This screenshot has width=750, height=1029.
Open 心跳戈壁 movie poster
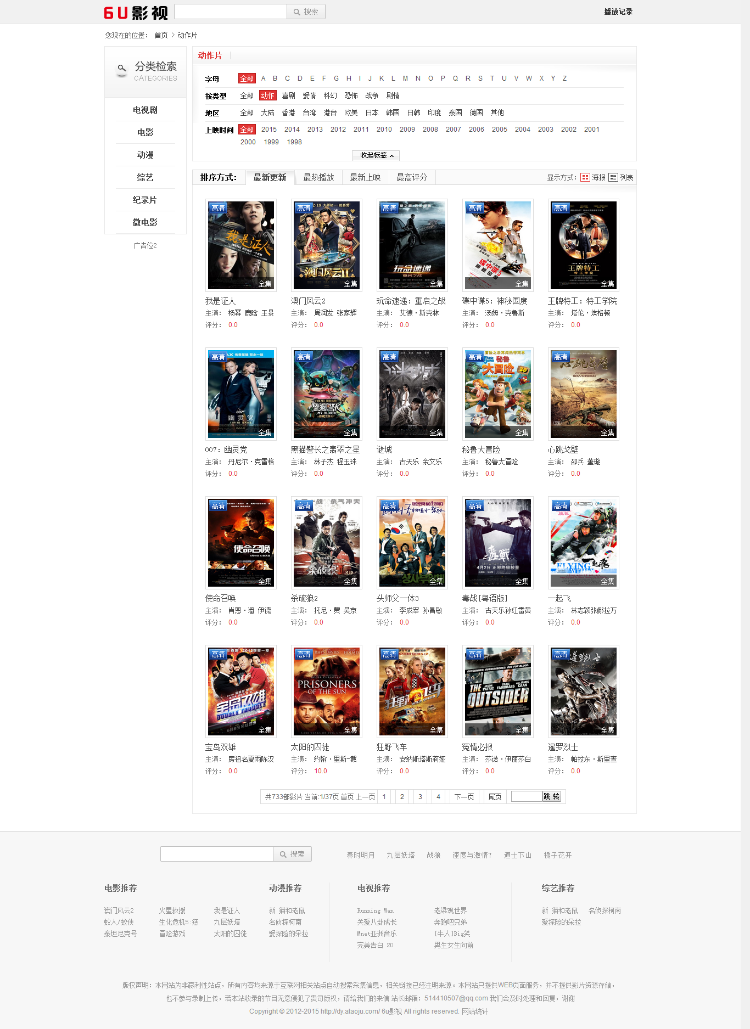tap(583, 394)
